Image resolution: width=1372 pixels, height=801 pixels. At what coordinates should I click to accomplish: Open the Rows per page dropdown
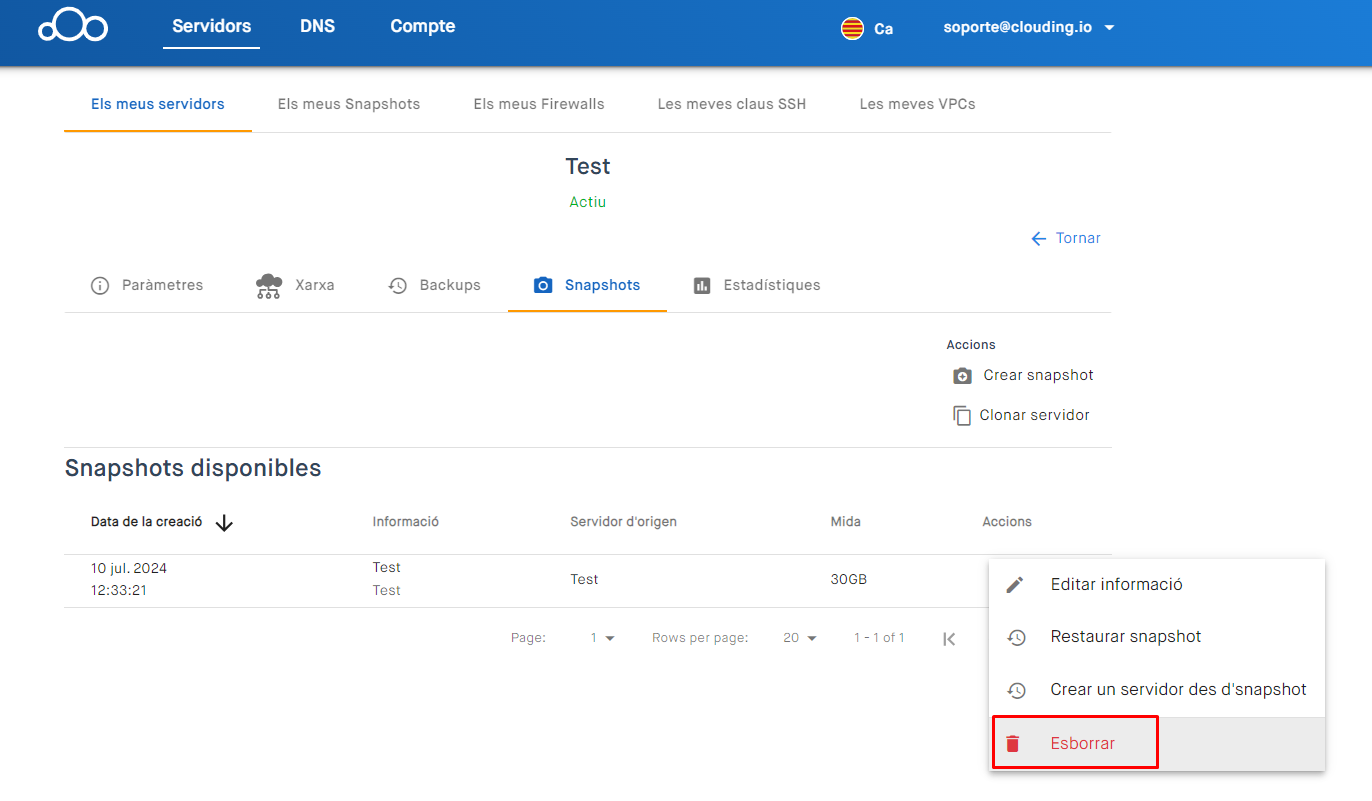800,638
